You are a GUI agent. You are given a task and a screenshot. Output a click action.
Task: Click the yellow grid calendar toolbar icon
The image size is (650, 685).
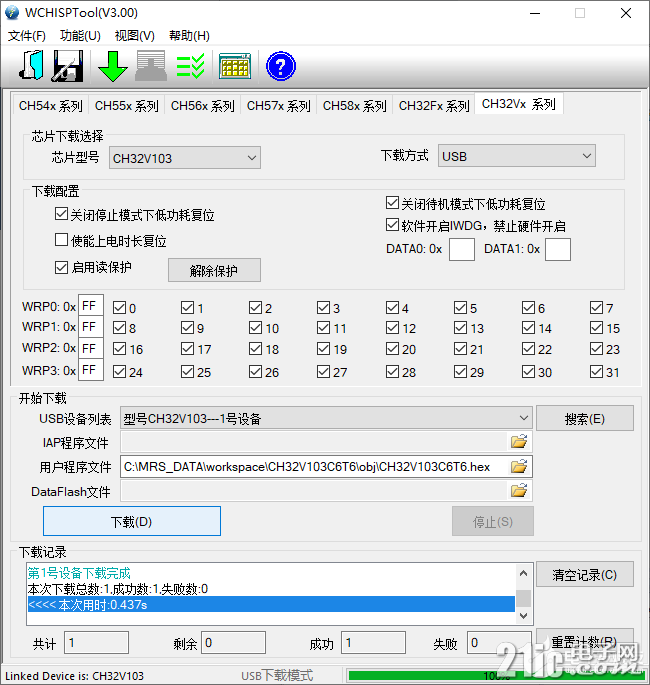235,66
